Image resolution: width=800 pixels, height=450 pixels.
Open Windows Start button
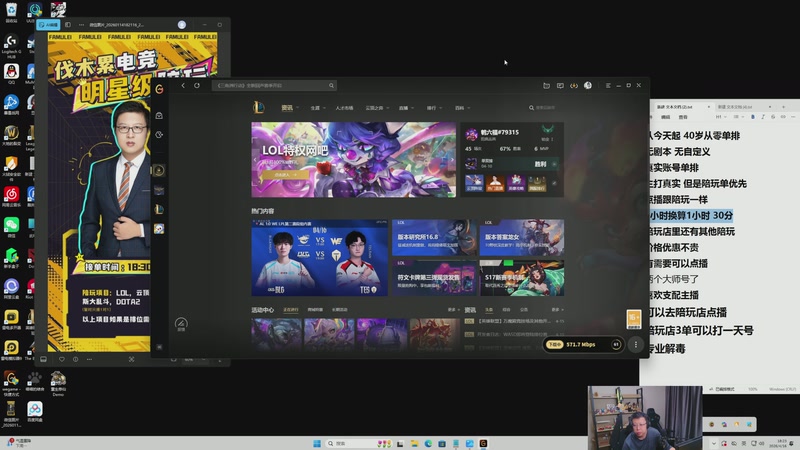coord(317,443)
